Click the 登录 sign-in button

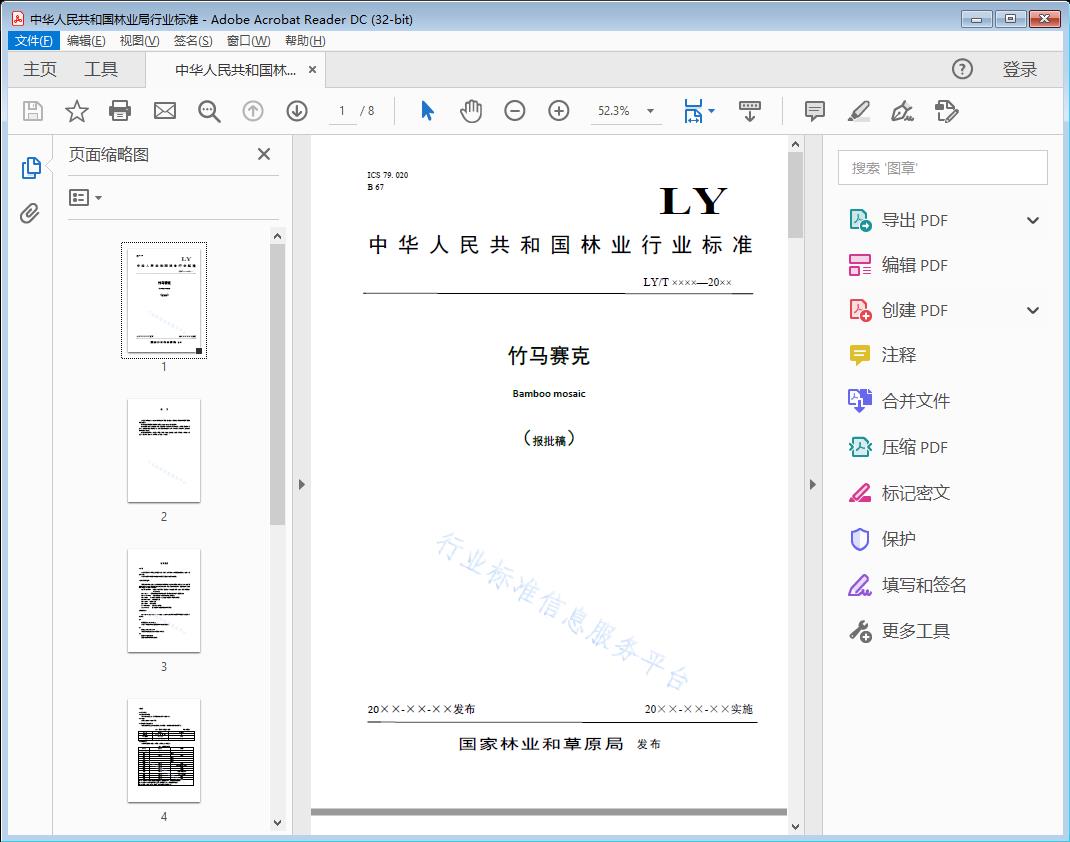pos(1019,69)
